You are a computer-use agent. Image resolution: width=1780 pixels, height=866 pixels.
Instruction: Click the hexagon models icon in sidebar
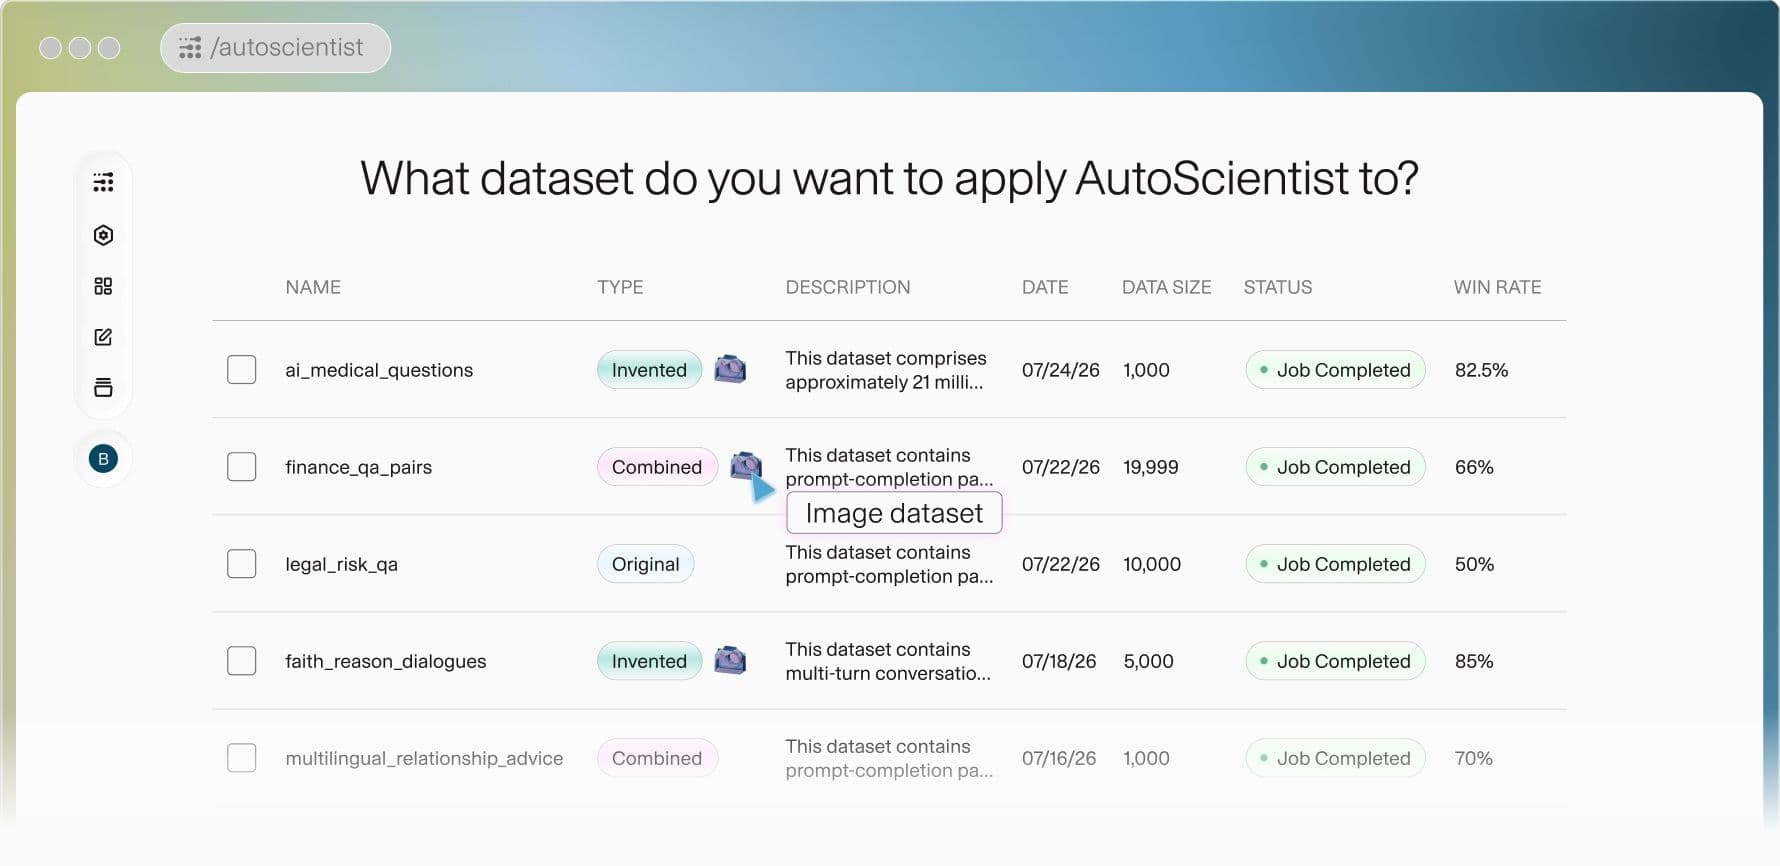tap(103, 235)
